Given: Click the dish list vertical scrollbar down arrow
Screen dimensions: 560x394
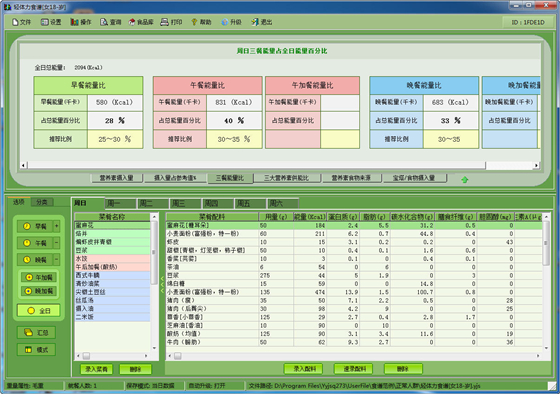Looking at the screenshot, I should tap(154, 348).
